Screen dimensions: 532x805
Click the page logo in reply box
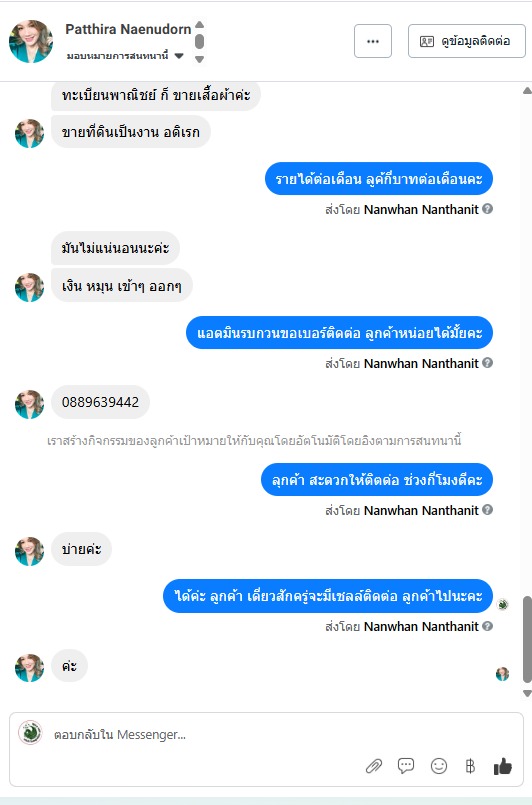click(30, 733)
